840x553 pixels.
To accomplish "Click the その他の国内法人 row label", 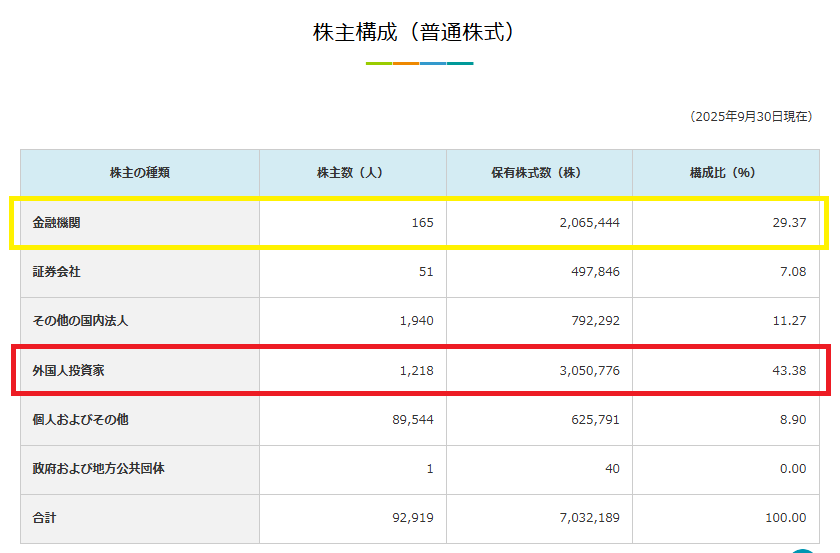I will coord(80,321).
